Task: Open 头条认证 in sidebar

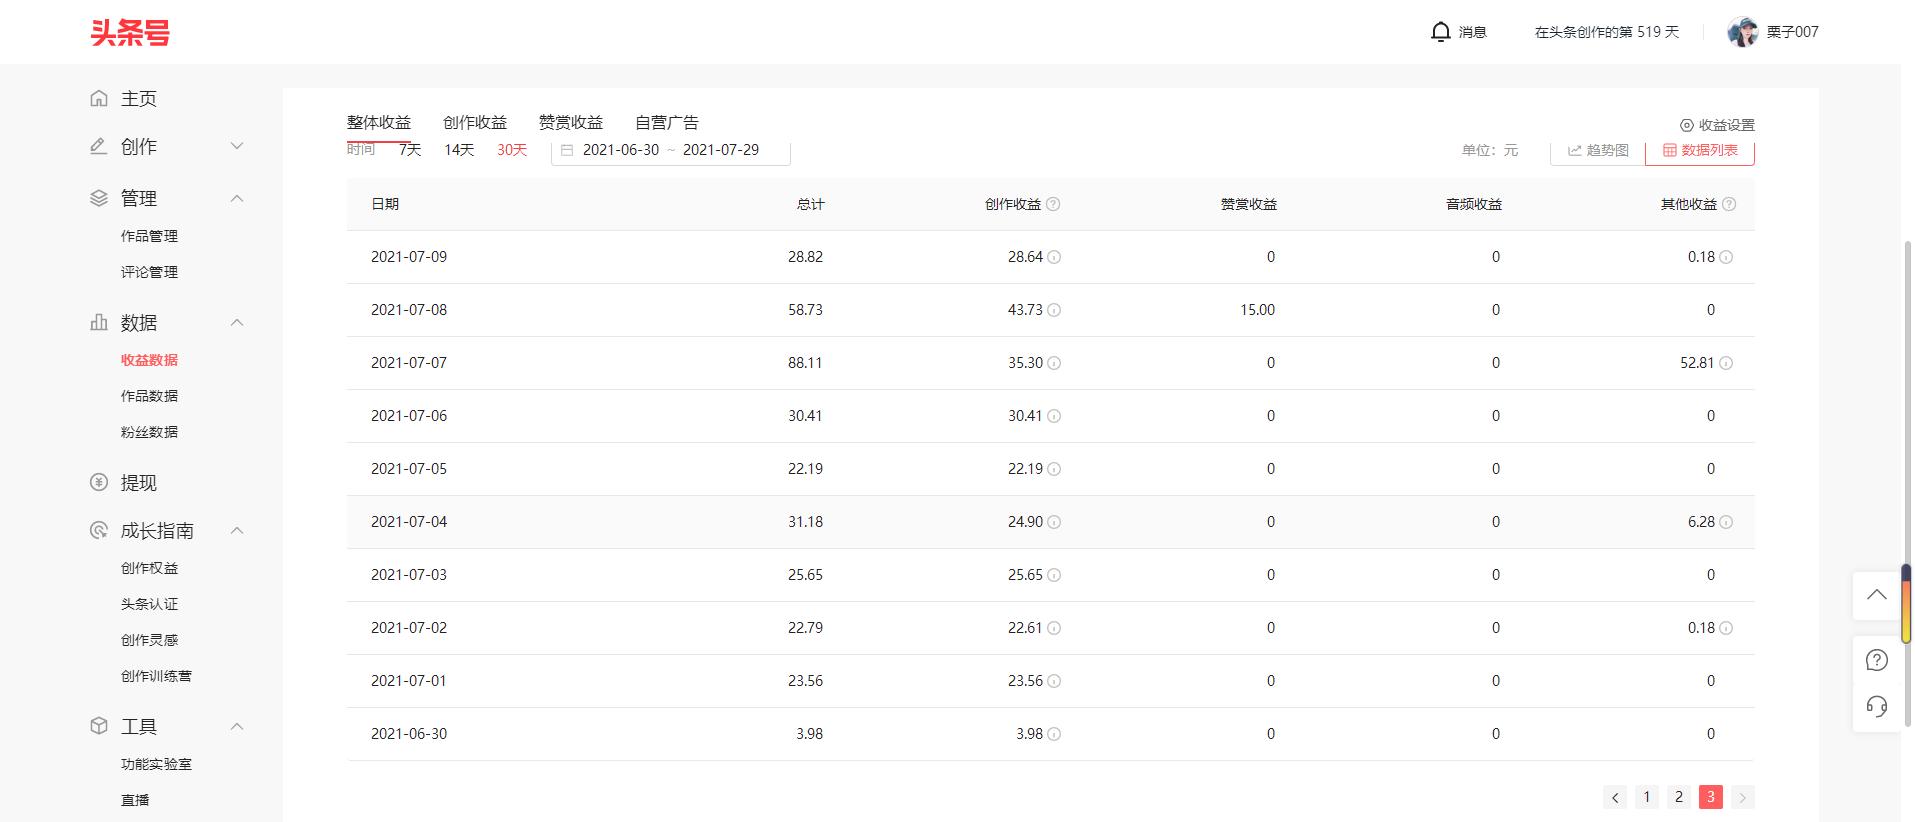Action: point(149,604)
